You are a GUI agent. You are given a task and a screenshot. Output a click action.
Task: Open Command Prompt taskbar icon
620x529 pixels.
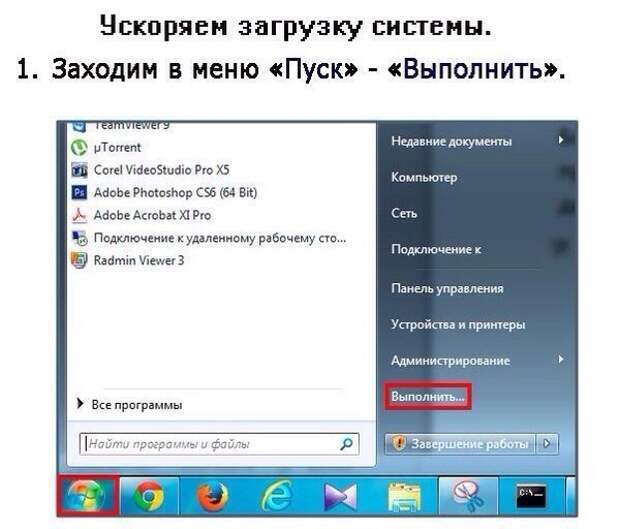(x=531, y=496)
